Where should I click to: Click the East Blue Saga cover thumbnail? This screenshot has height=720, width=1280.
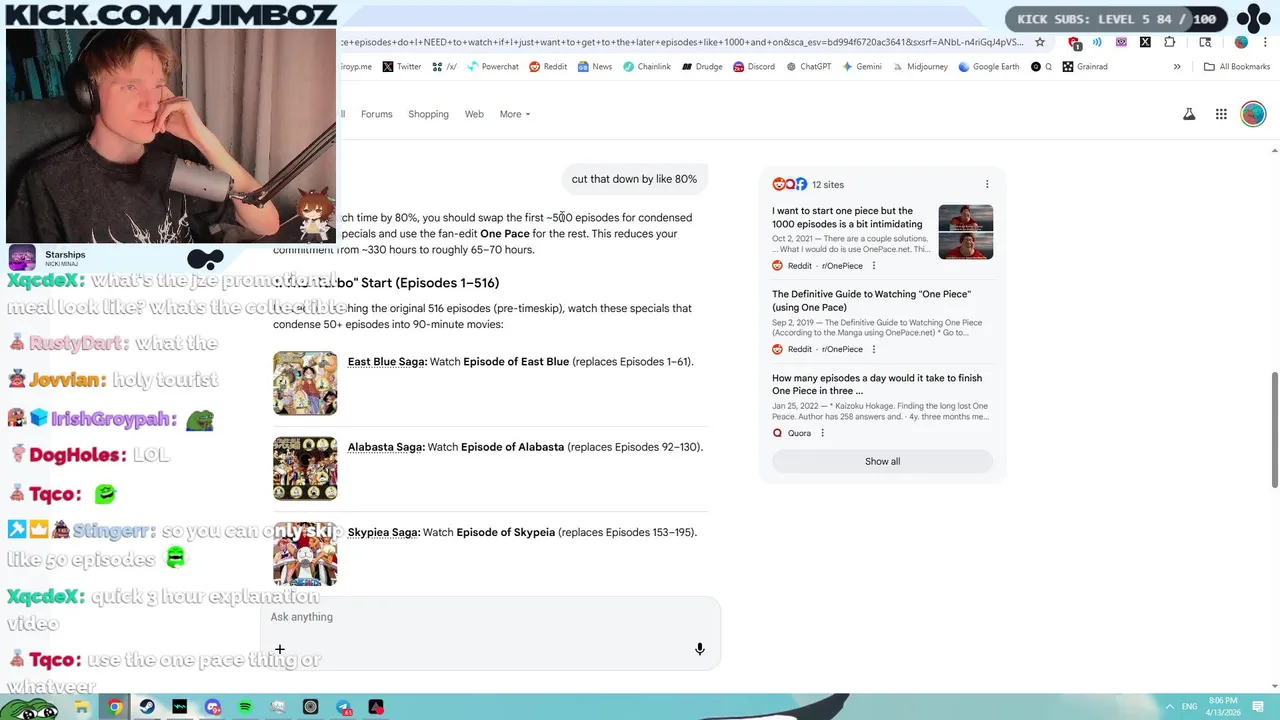[x=305, y=383]
